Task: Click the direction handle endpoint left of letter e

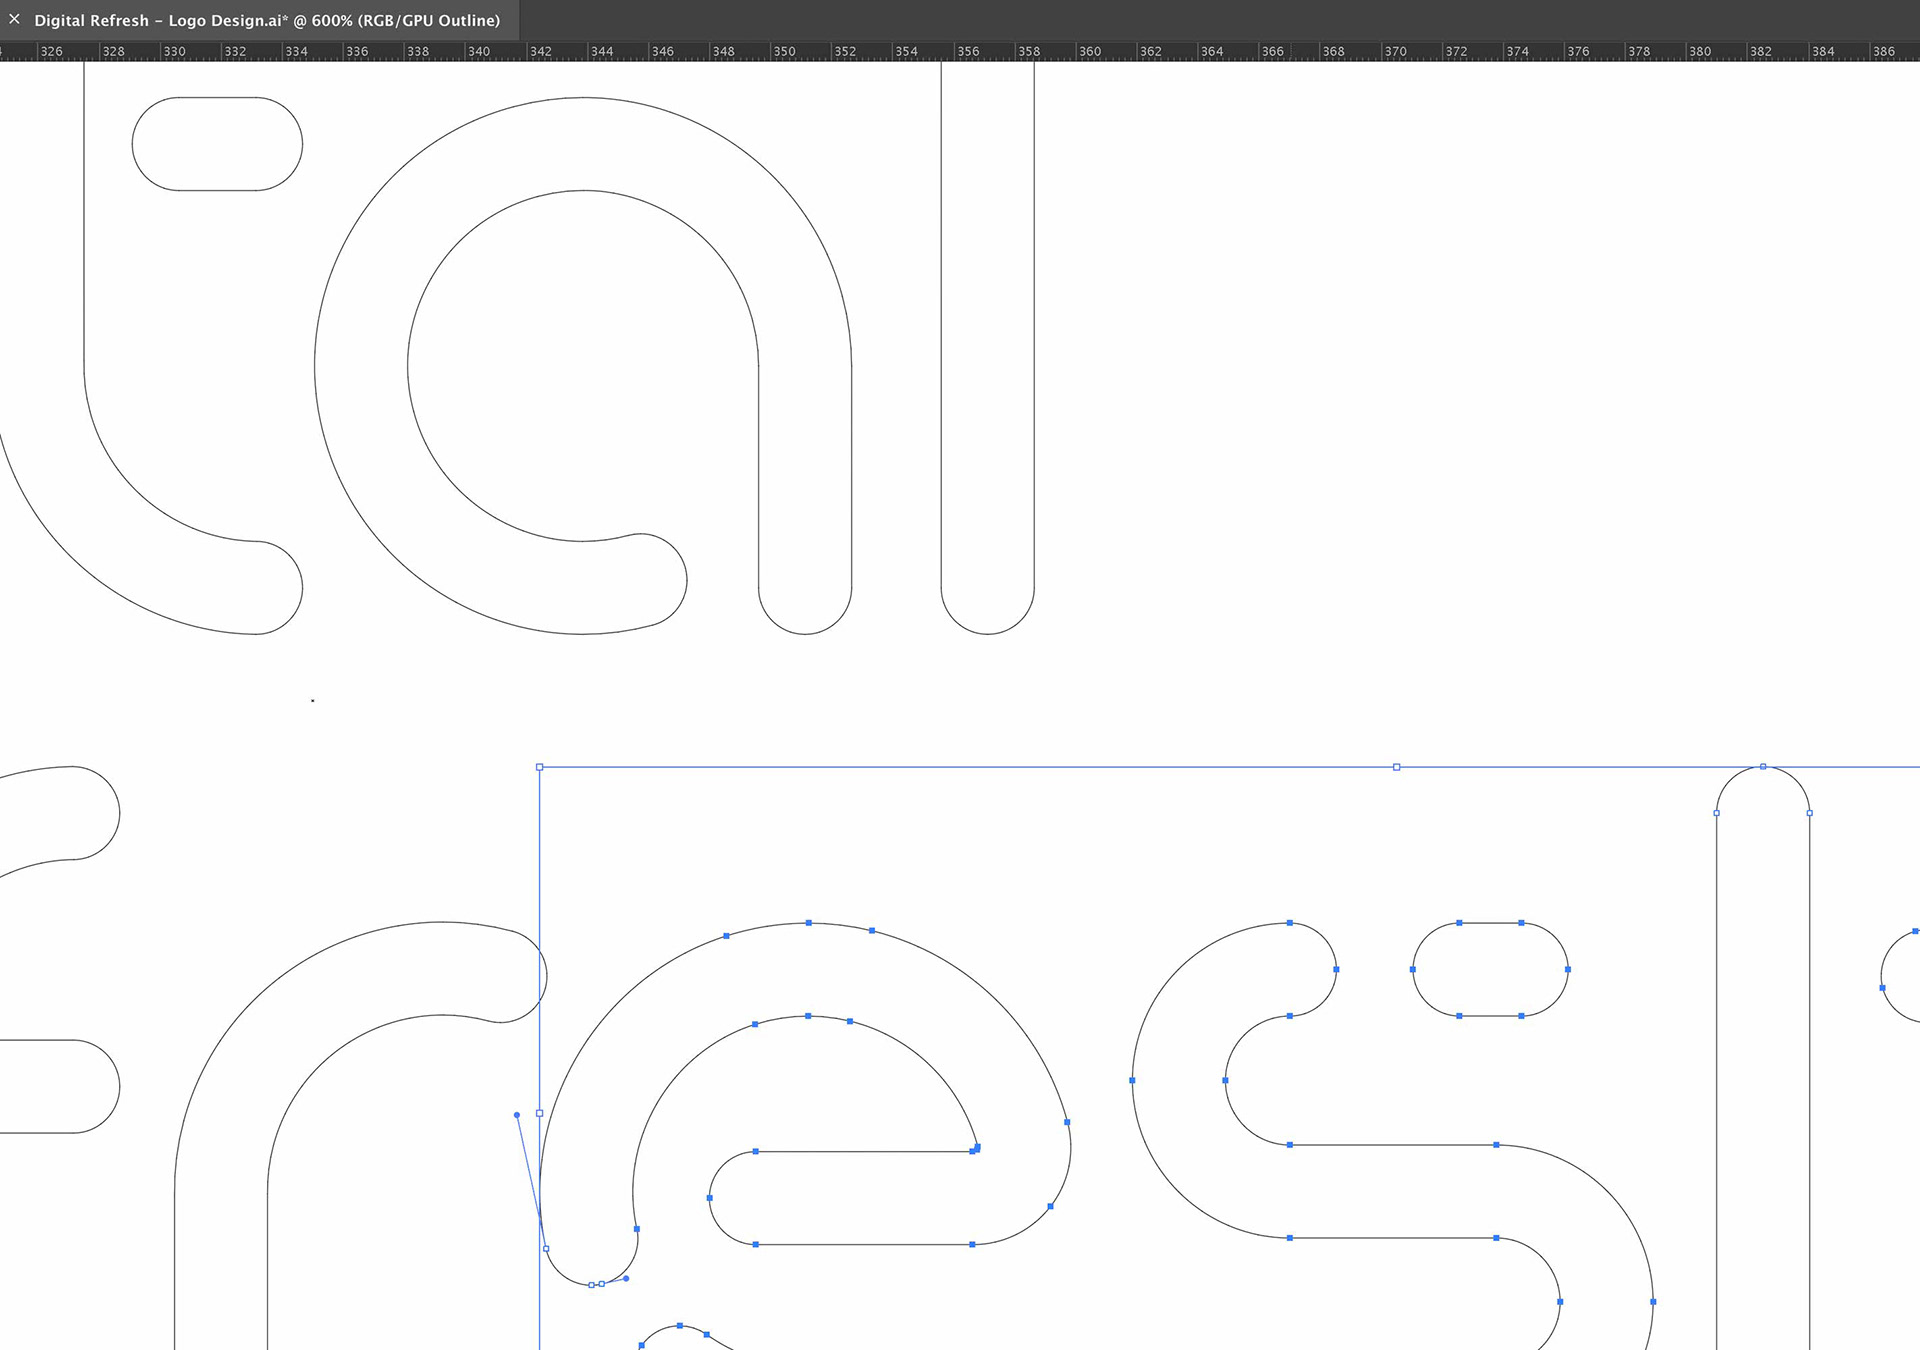Action: [x=517, y=1115]
